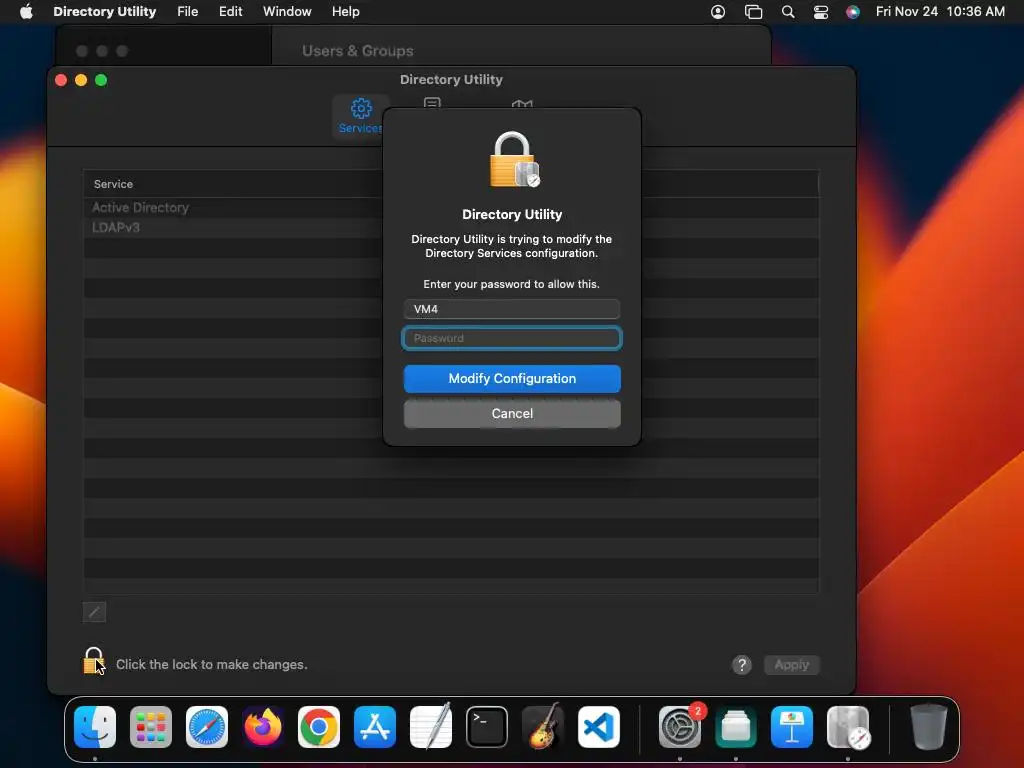Select the Services toolbar icon

(361, 116)
